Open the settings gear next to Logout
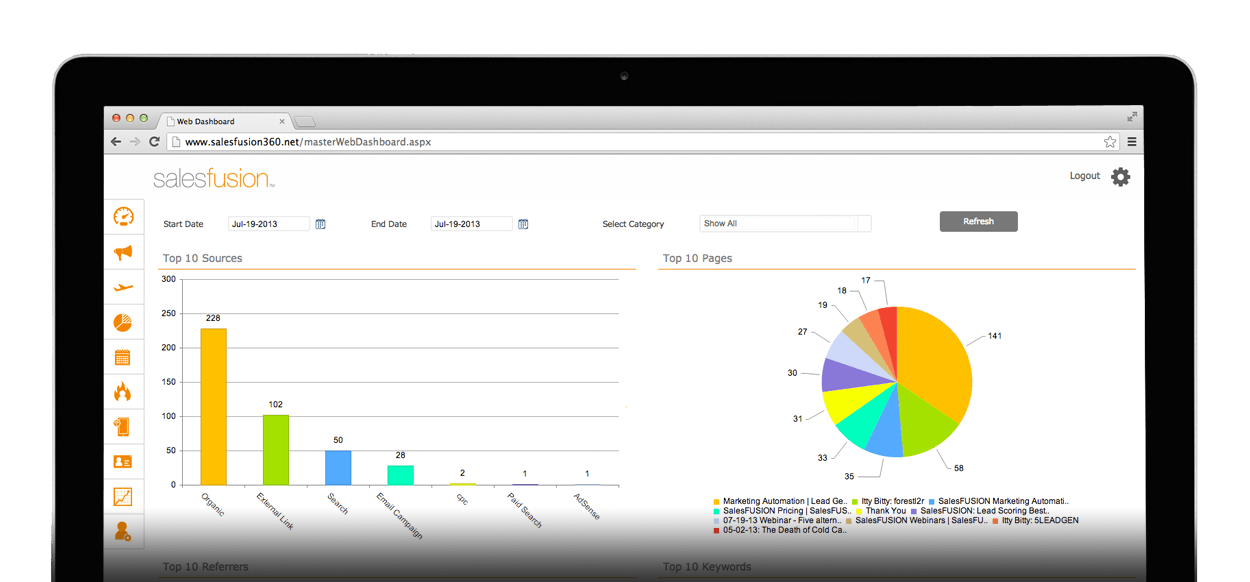 (x=1121, y=177)
